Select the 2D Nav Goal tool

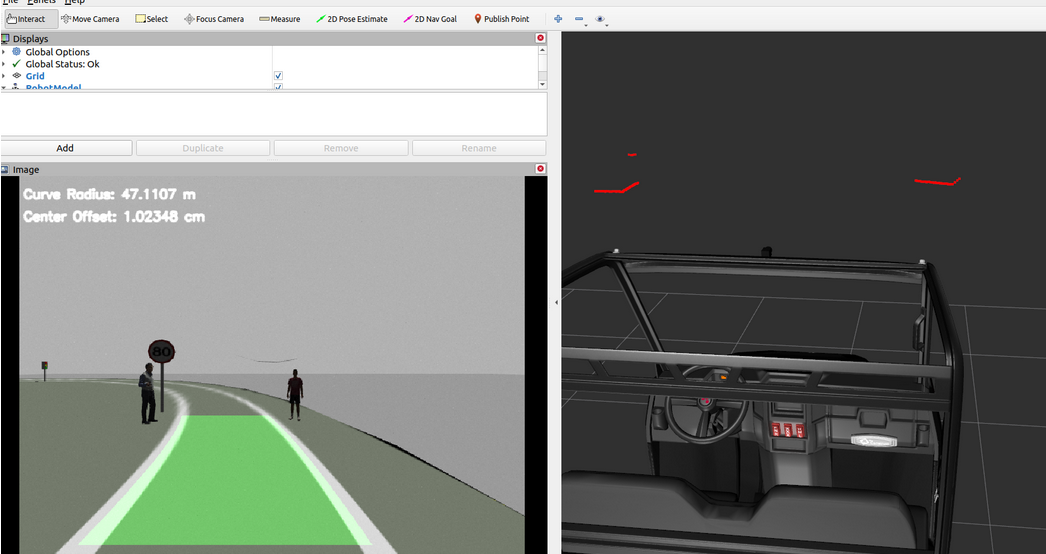(430, 19)
